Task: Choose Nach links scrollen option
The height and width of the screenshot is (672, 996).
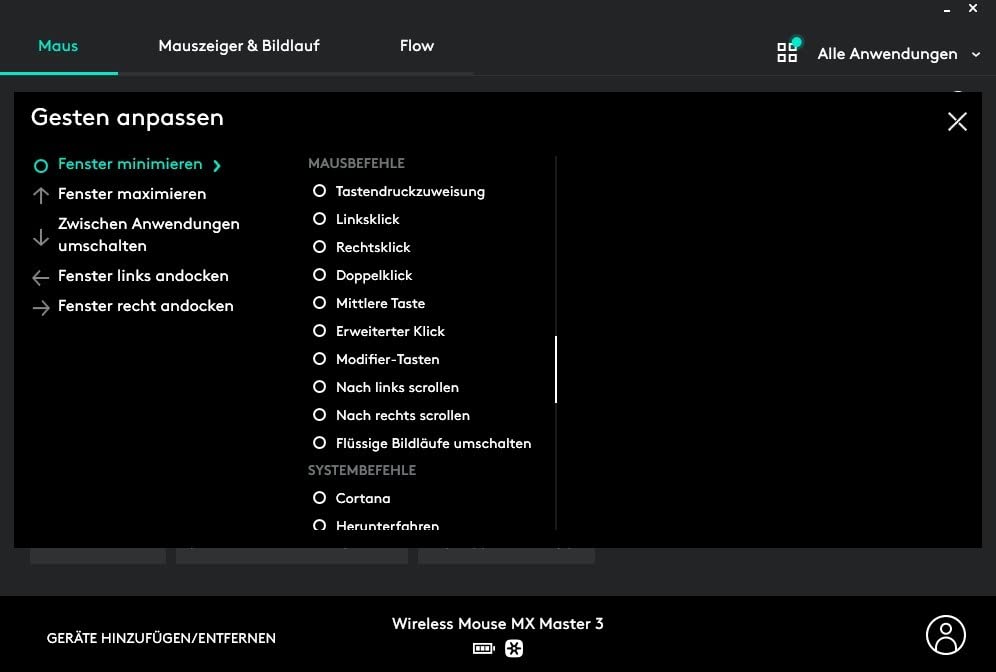Action: point(320,386)
